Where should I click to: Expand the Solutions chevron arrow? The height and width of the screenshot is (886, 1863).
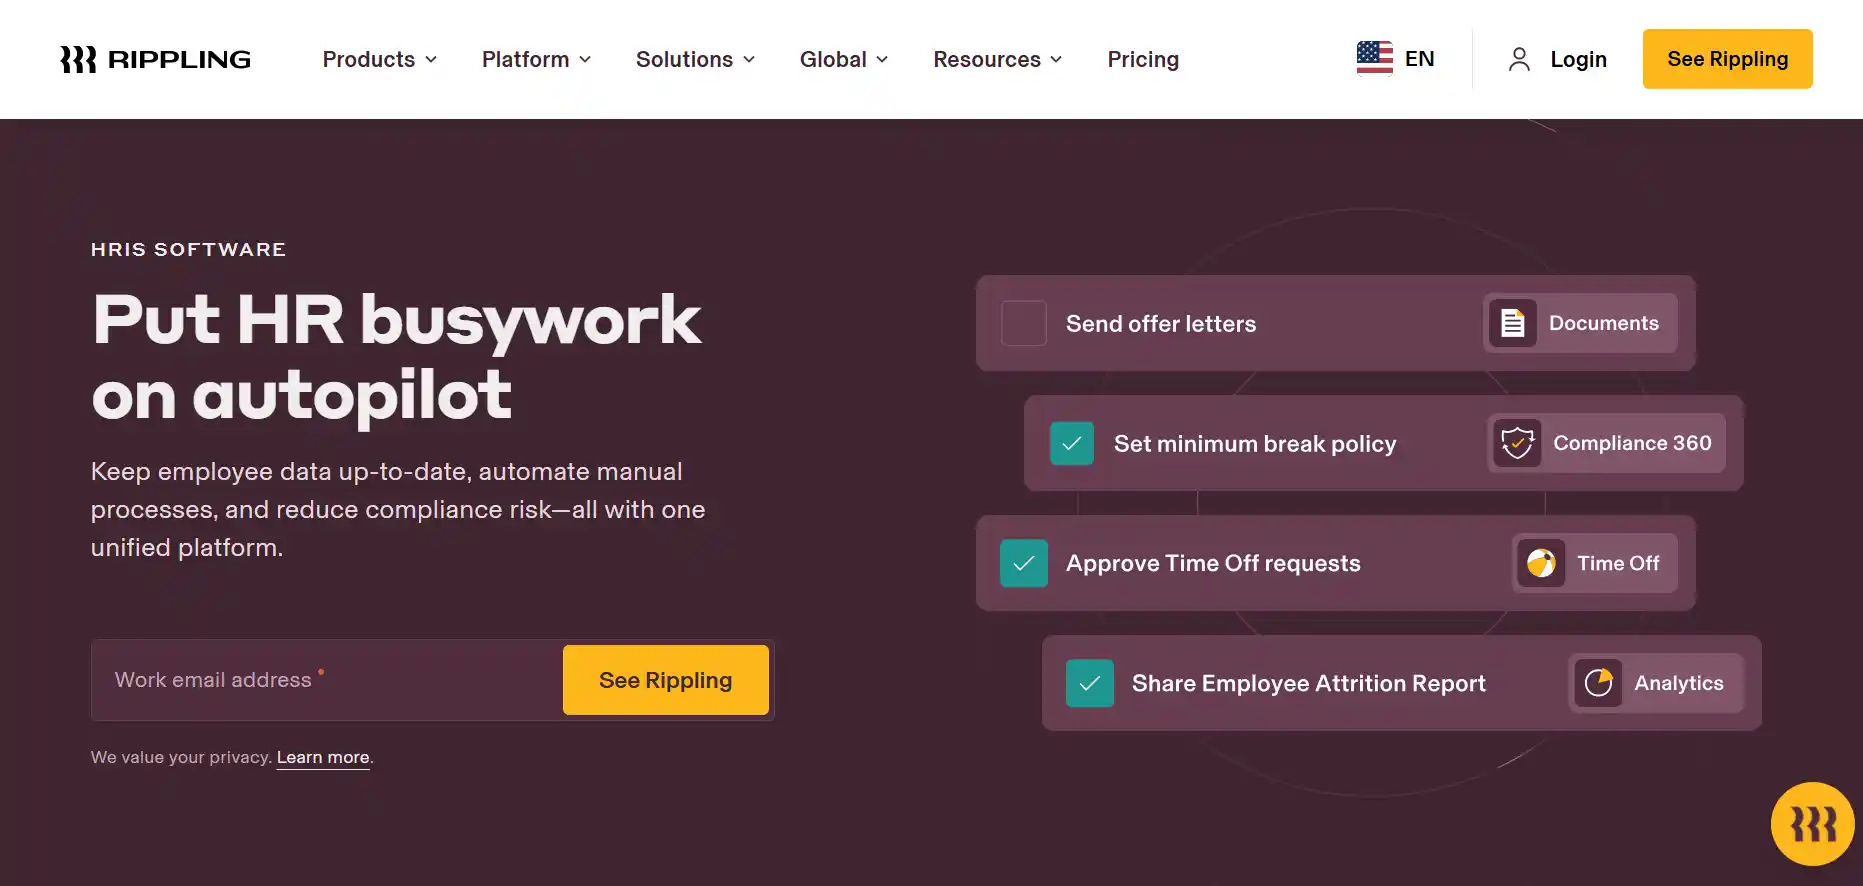pyautogui.click(x=749, y=60)
